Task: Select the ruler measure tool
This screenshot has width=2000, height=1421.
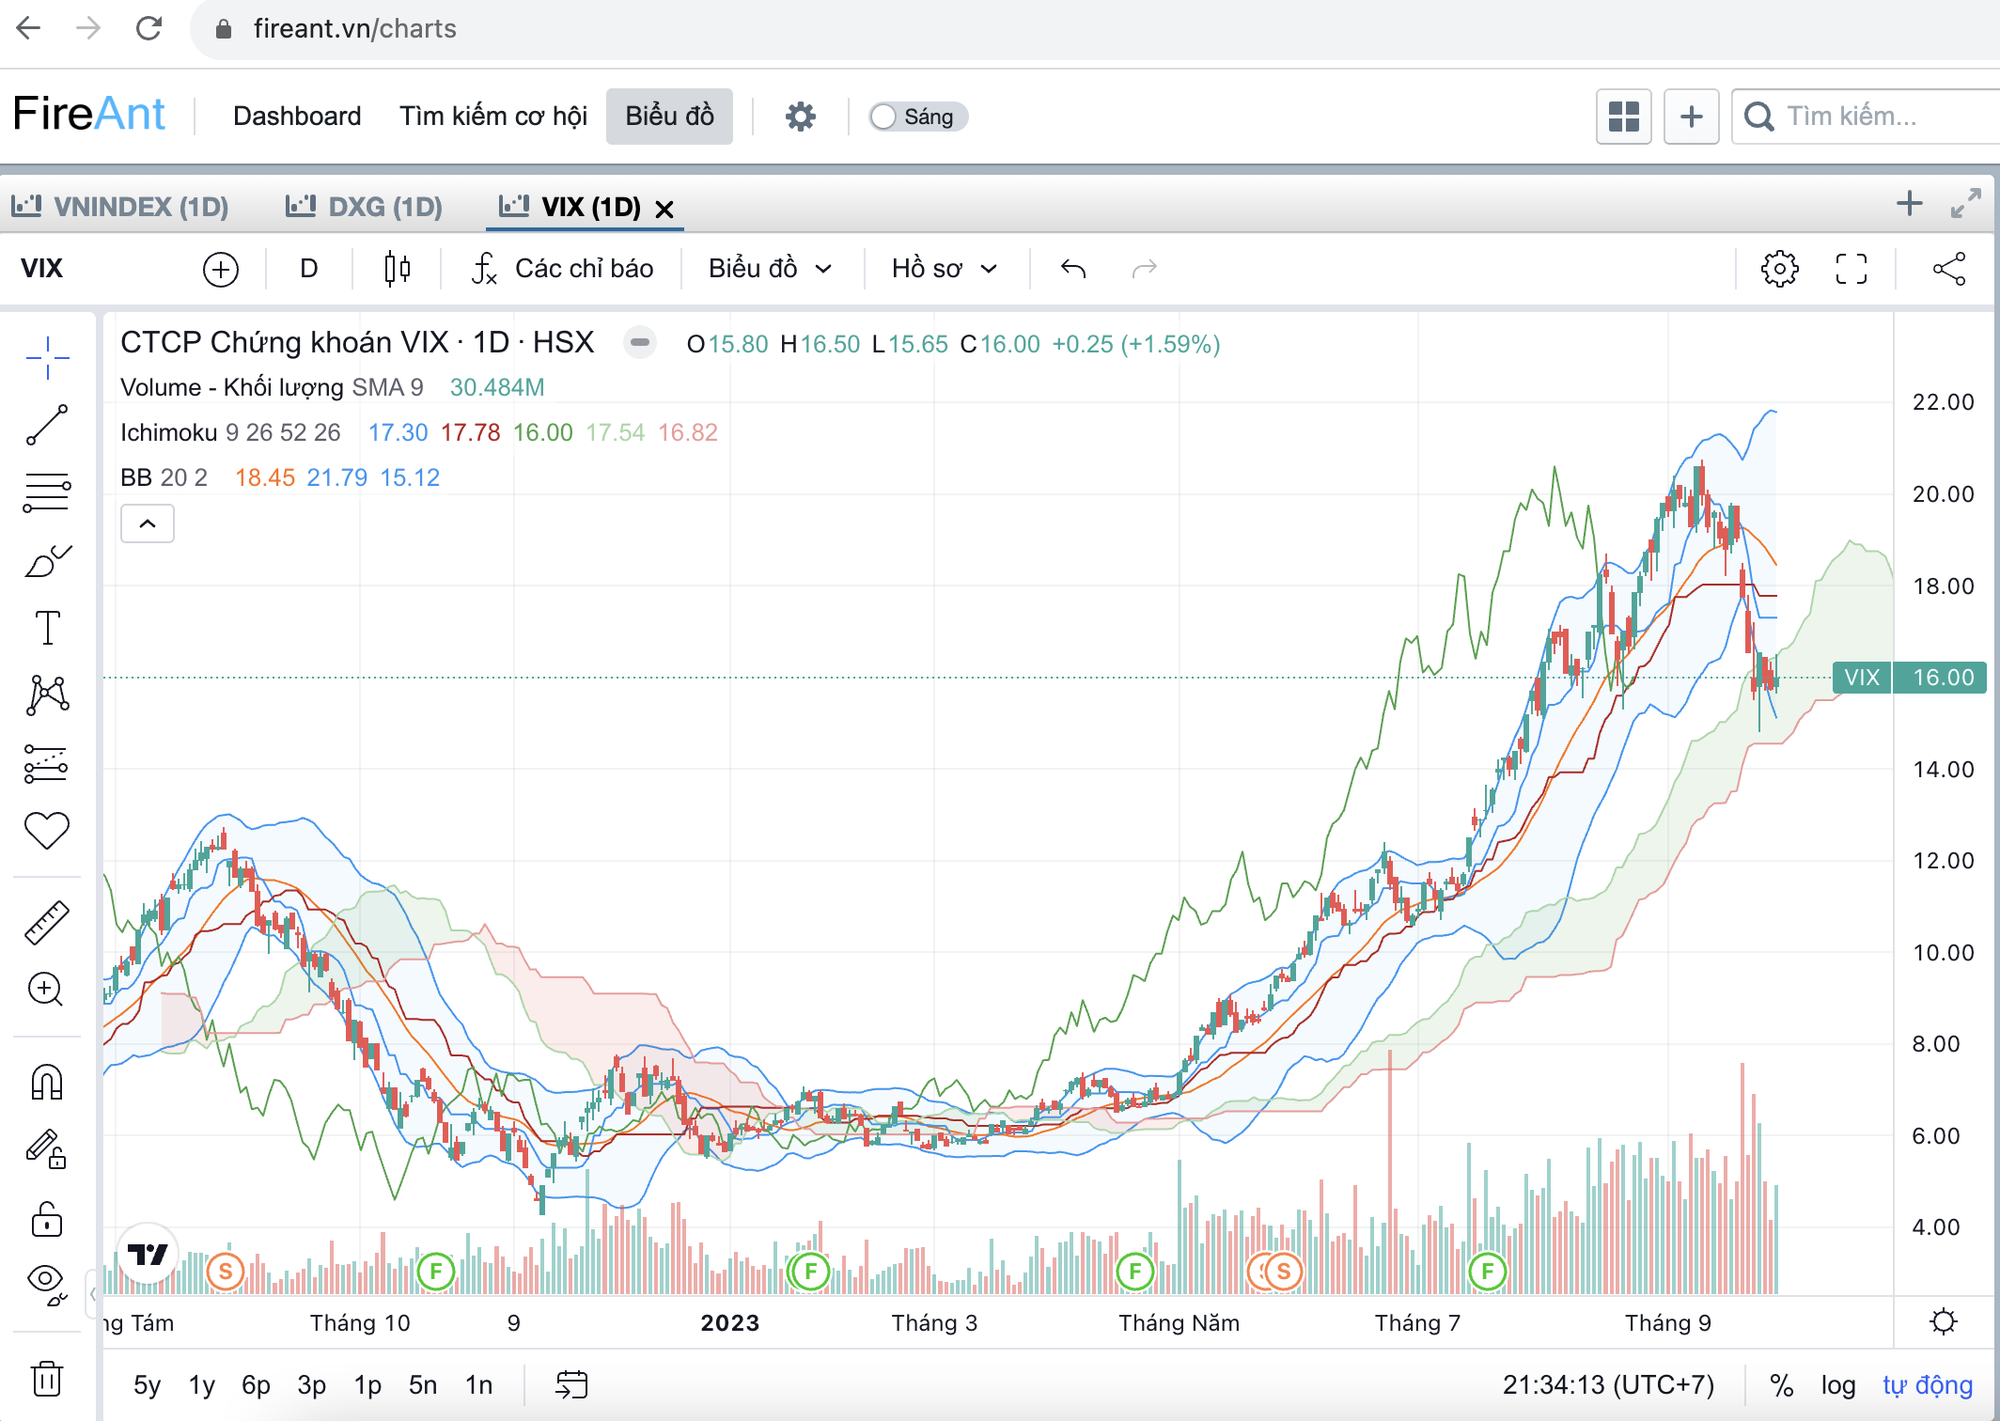Action: [x=47, y=922]
